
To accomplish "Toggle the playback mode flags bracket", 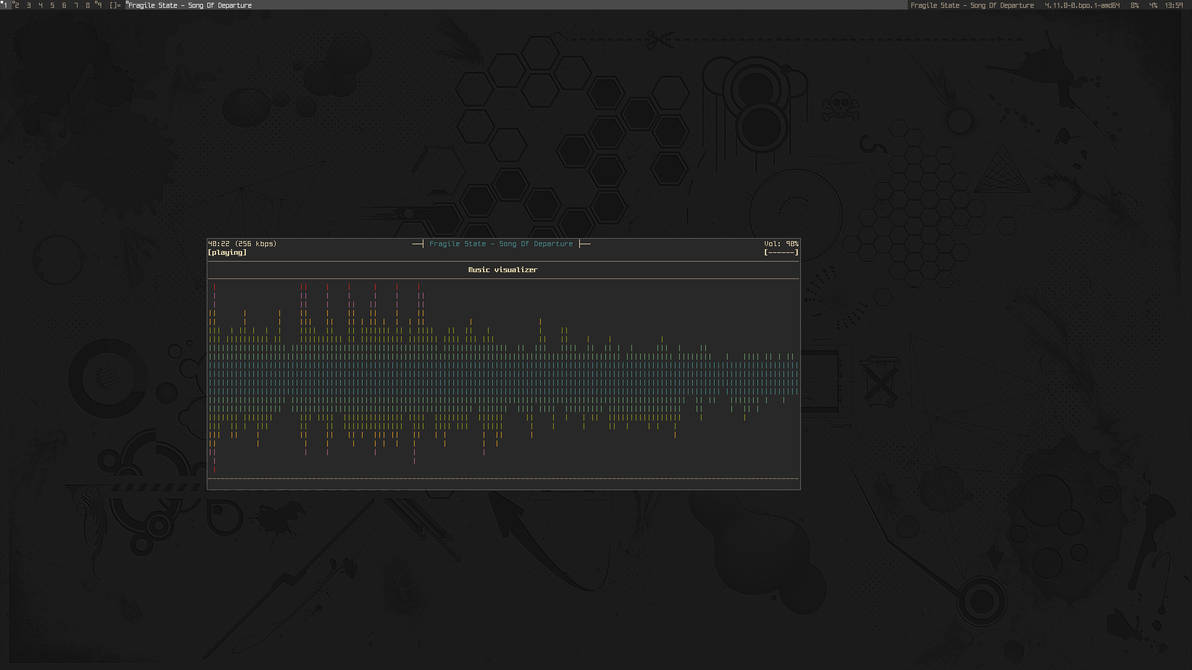I will (x=781, y=253).
